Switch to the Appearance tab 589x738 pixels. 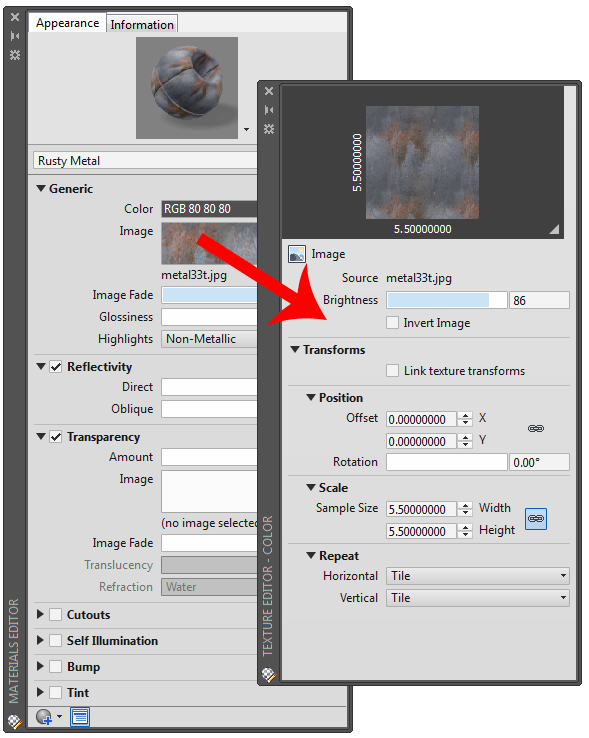(67, 23)
